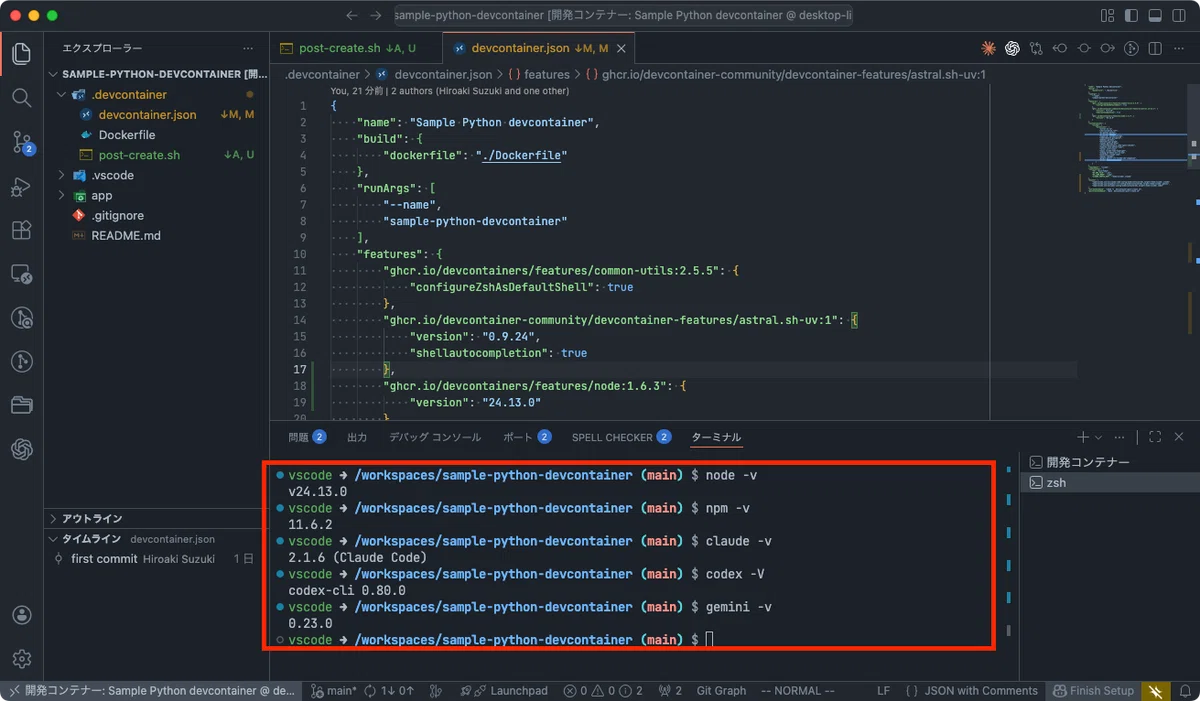Open editor more actions ellipsis

[x=1180, y=47]
